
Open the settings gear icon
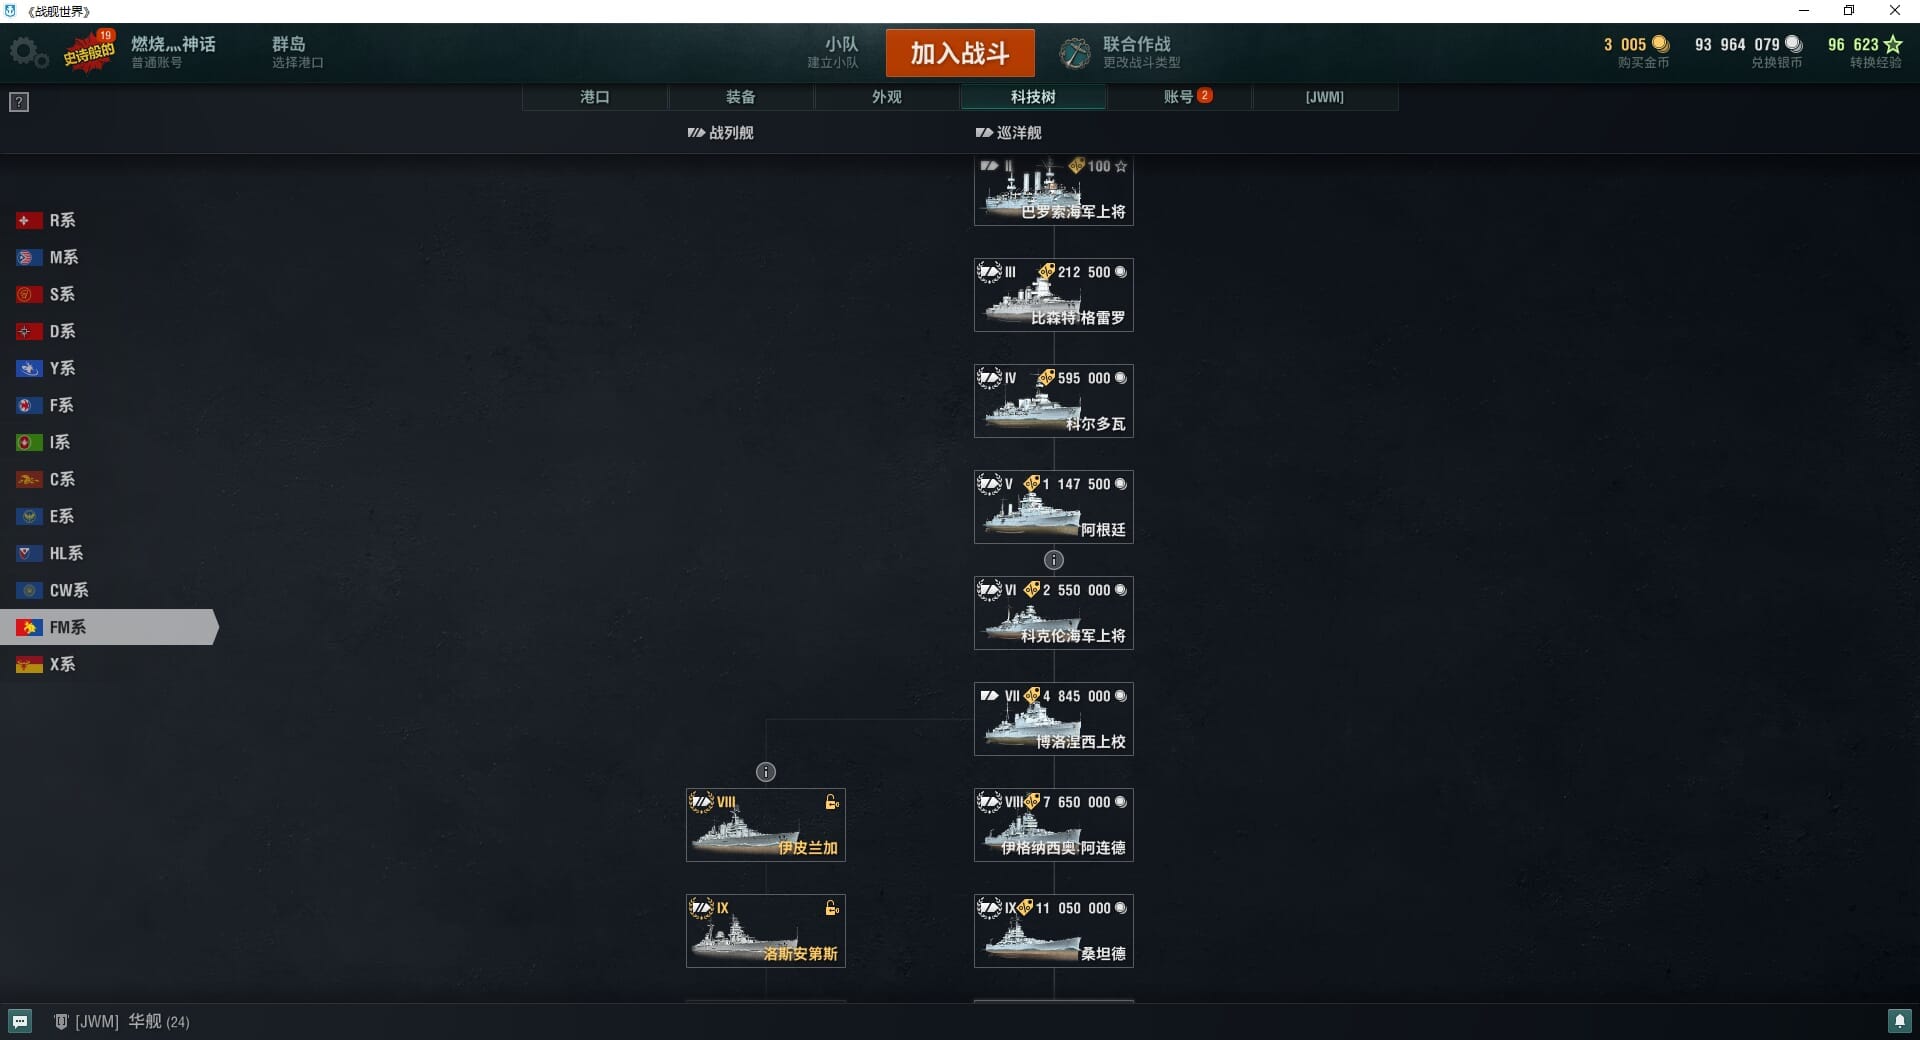pyautogui.click(x=28, y=53)
